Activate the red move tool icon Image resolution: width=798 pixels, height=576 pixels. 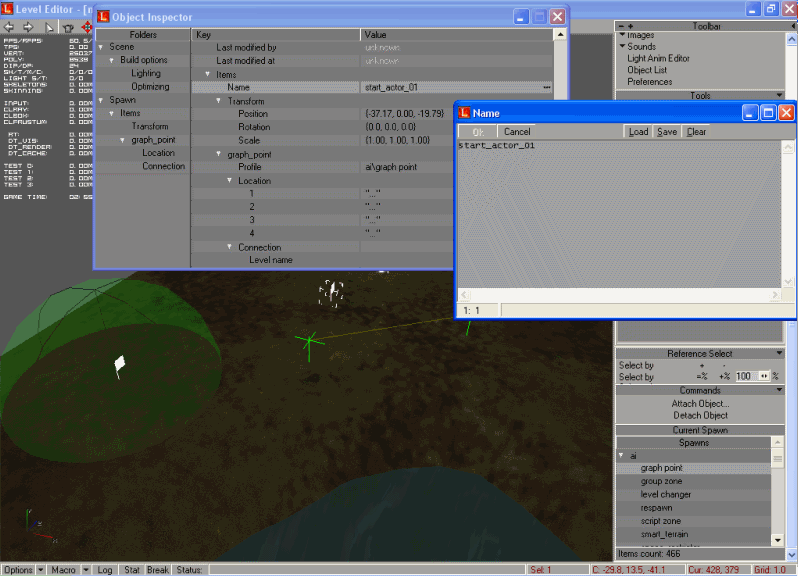tap(87, 27)
